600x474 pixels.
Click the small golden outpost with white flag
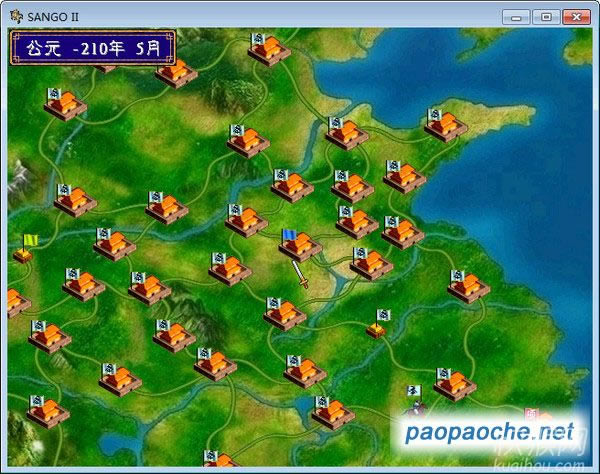[x=378, y=324]
